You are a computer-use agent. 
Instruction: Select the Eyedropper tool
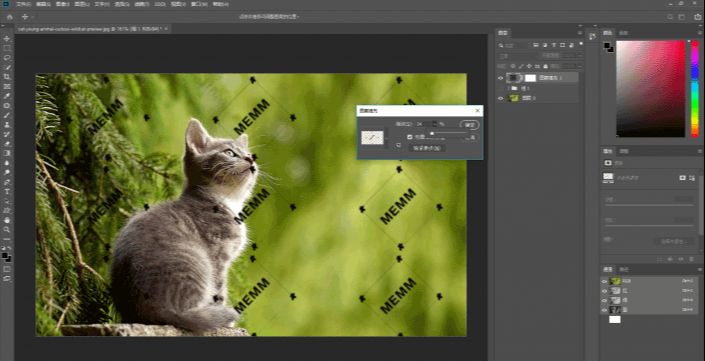point(7,96)
